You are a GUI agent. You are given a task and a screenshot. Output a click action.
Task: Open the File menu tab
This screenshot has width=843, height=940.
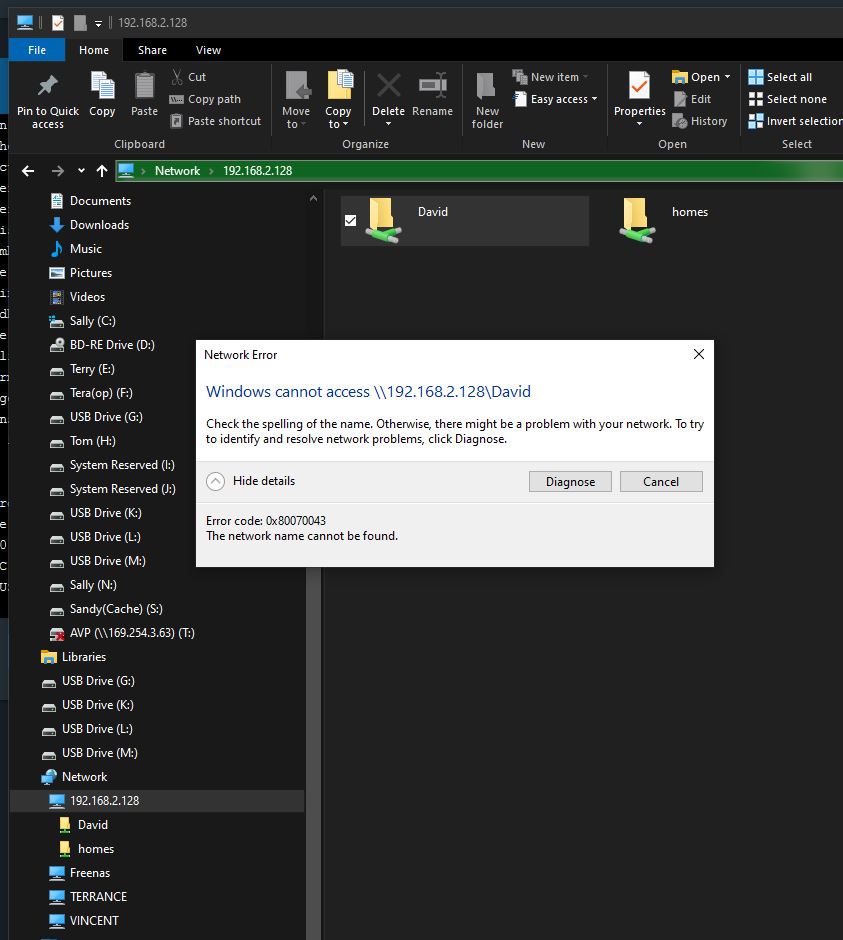(37, 50)
